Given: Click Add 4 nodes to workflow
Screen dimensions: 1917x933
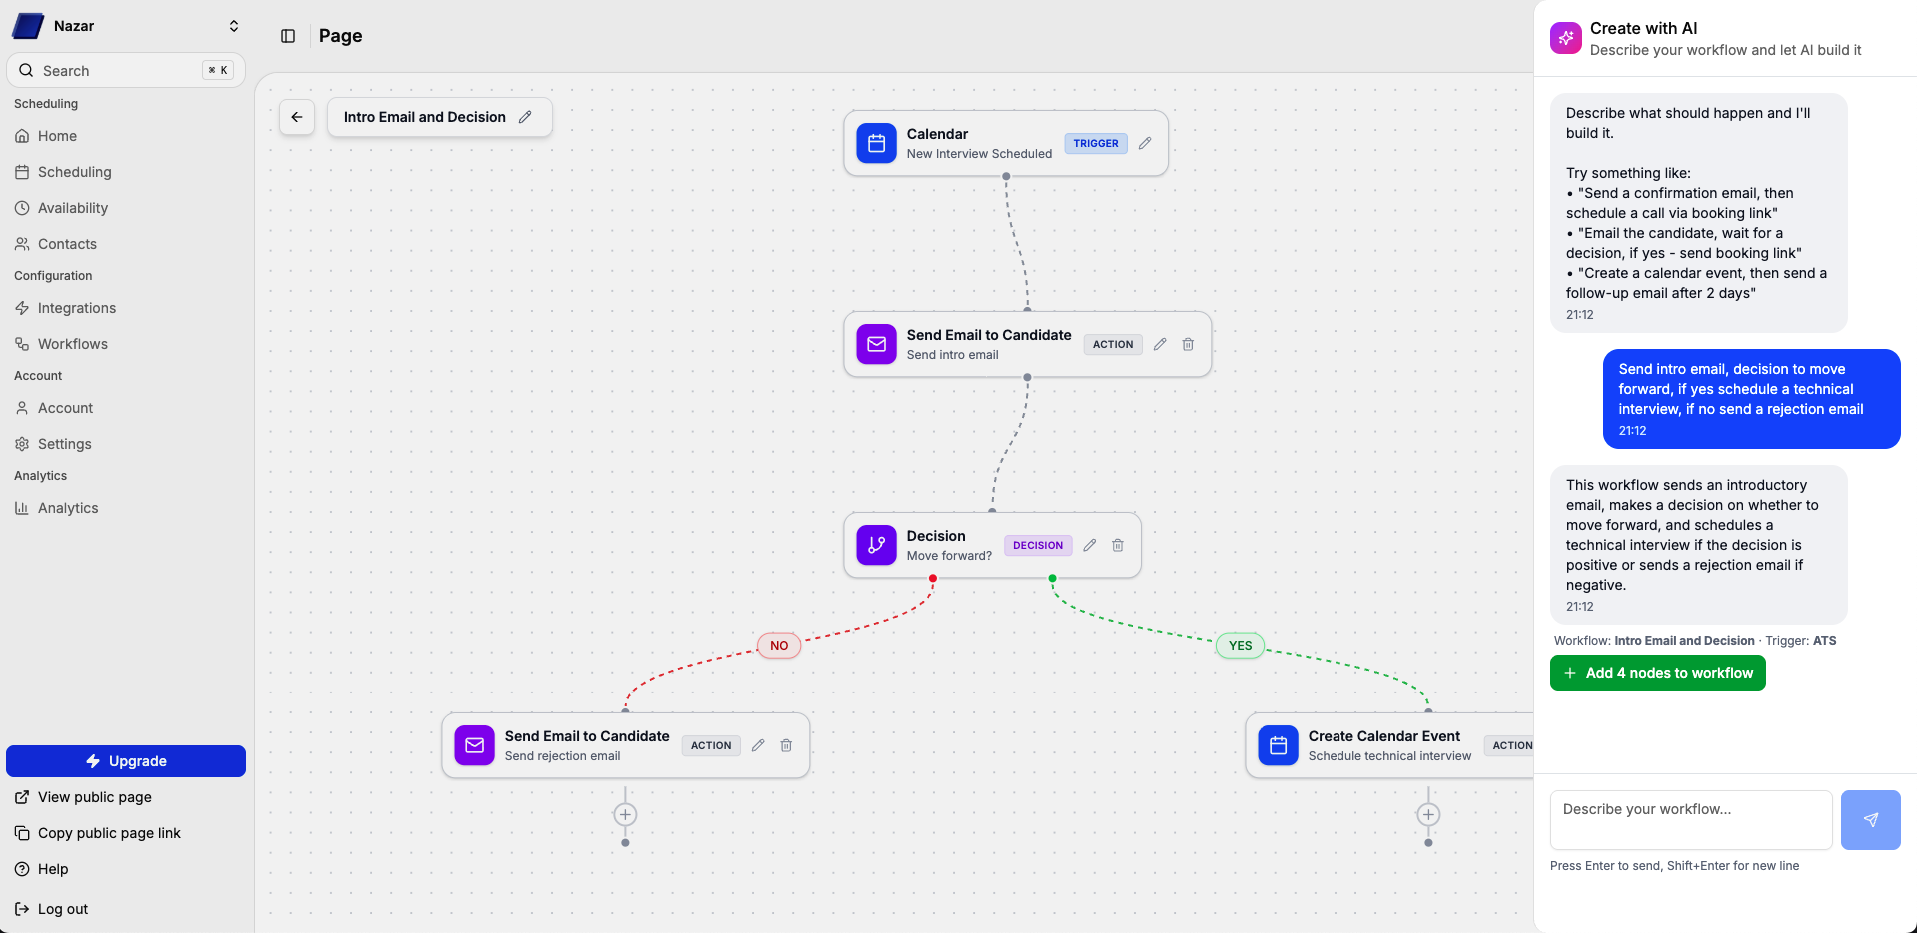Looking at the screenshot, I should click(x=1656, y=673).
